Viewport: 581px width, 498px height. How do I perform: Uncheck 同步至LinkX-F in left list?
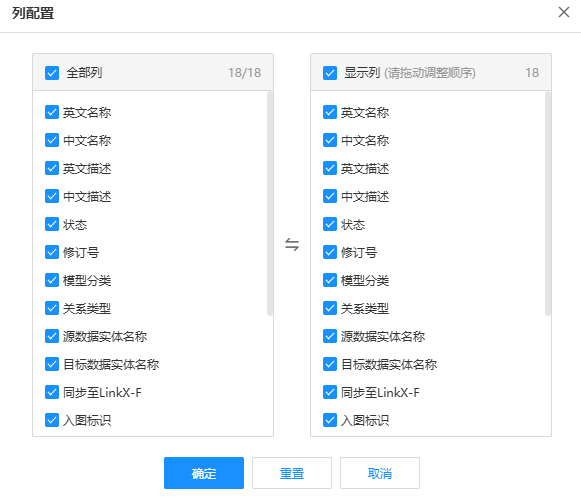pos(52,392)
